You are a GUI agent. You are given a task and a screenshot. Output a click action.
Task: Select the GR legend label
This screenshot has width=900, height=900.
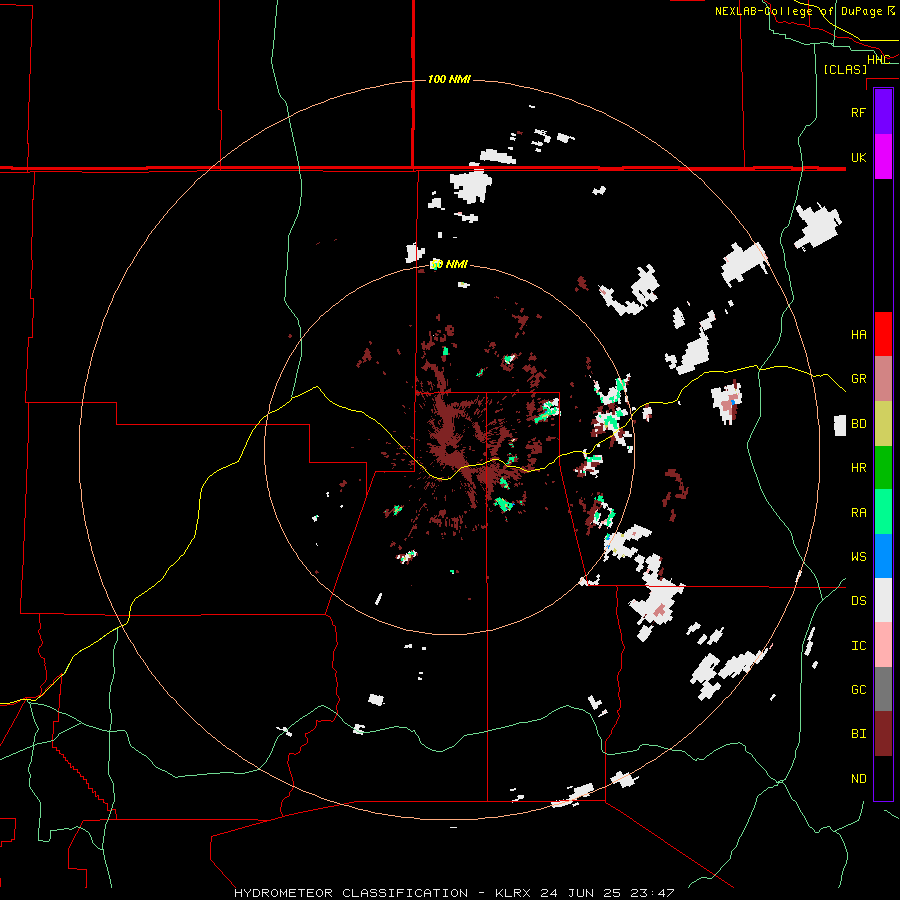(x=858, y=379)
